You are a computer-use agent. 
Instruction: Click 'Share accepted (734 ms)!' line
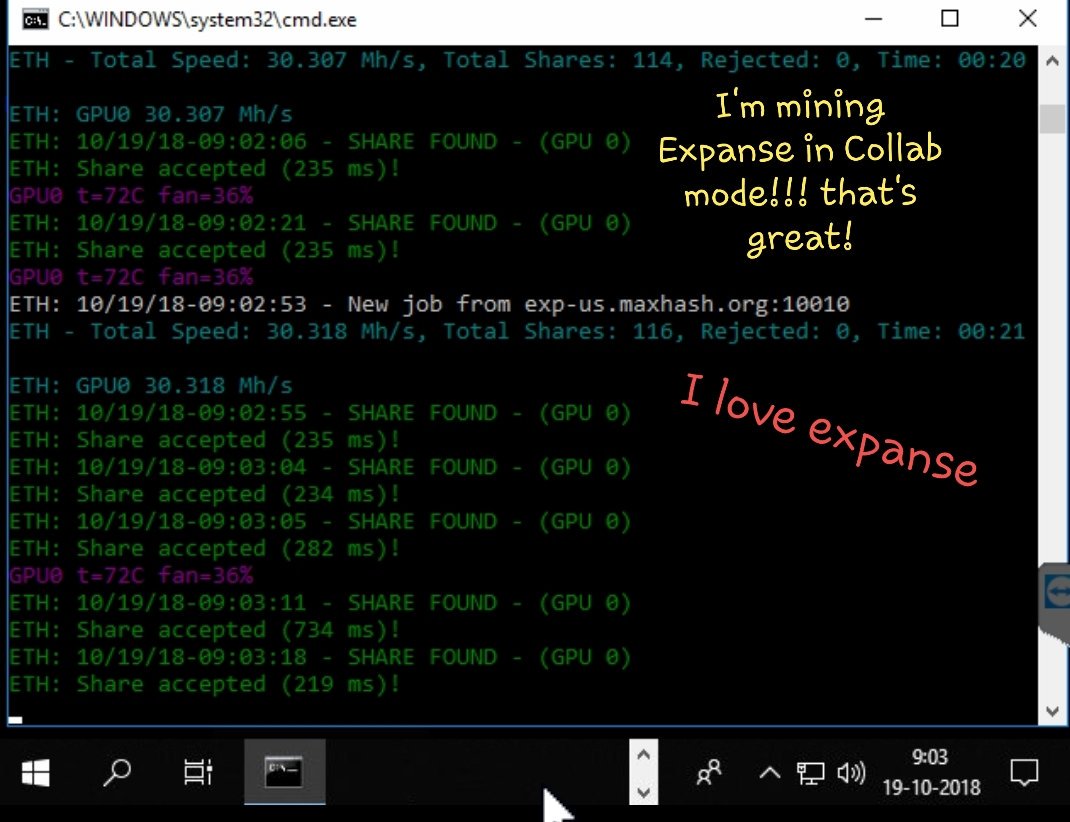(x=205, y=630)
